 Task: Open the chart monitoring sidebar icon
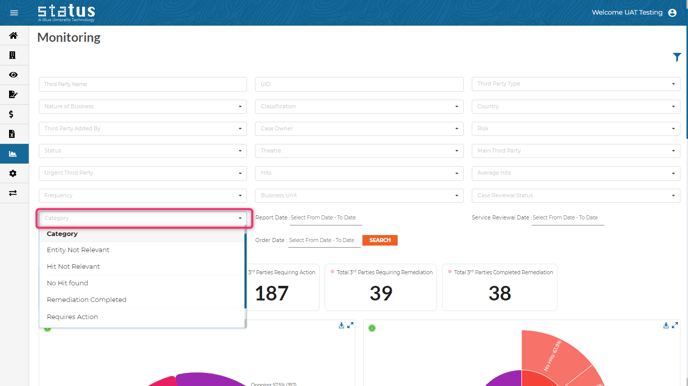click(13, 154)
